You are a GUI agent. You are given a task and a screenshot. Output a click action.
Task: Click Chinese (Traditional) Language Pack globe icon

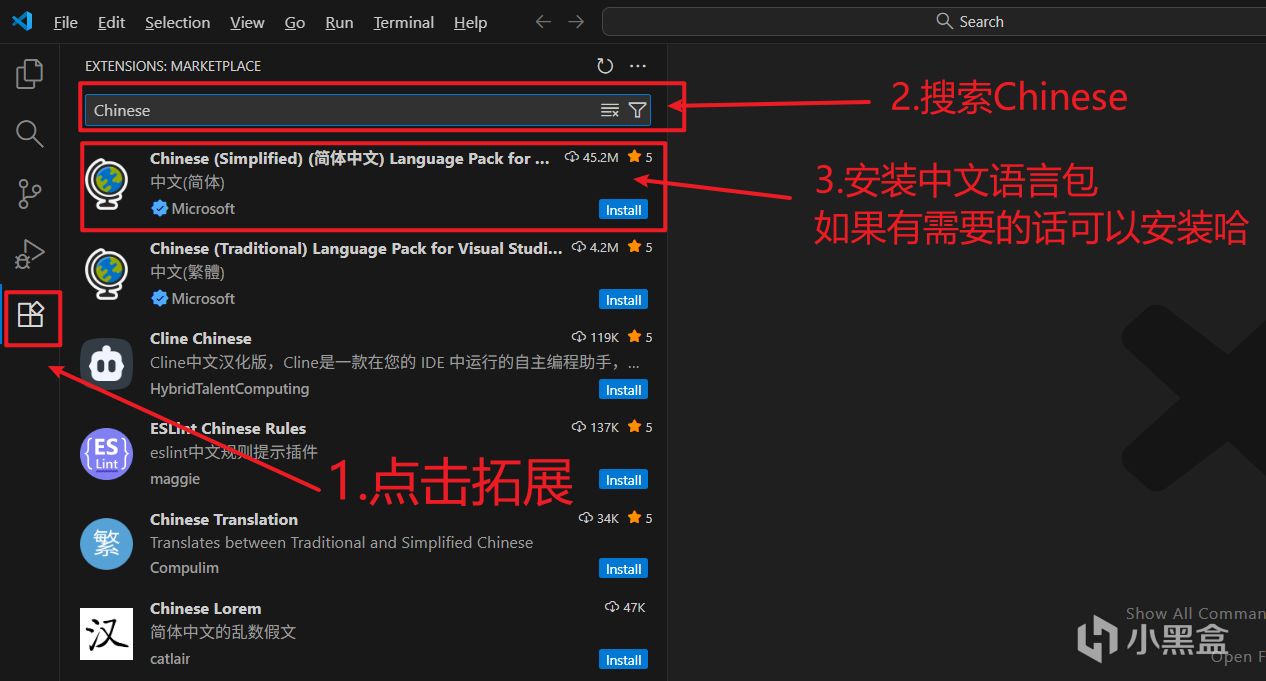pos(105,274)
